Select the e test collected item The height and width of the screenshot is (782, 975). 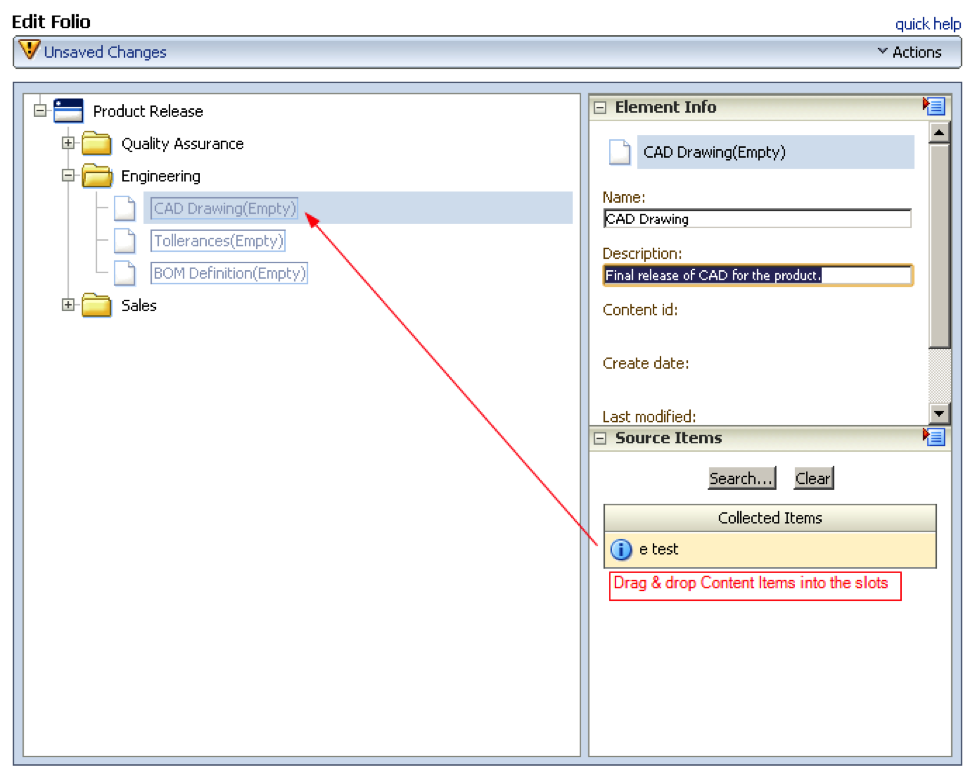[x=770, y=550]
